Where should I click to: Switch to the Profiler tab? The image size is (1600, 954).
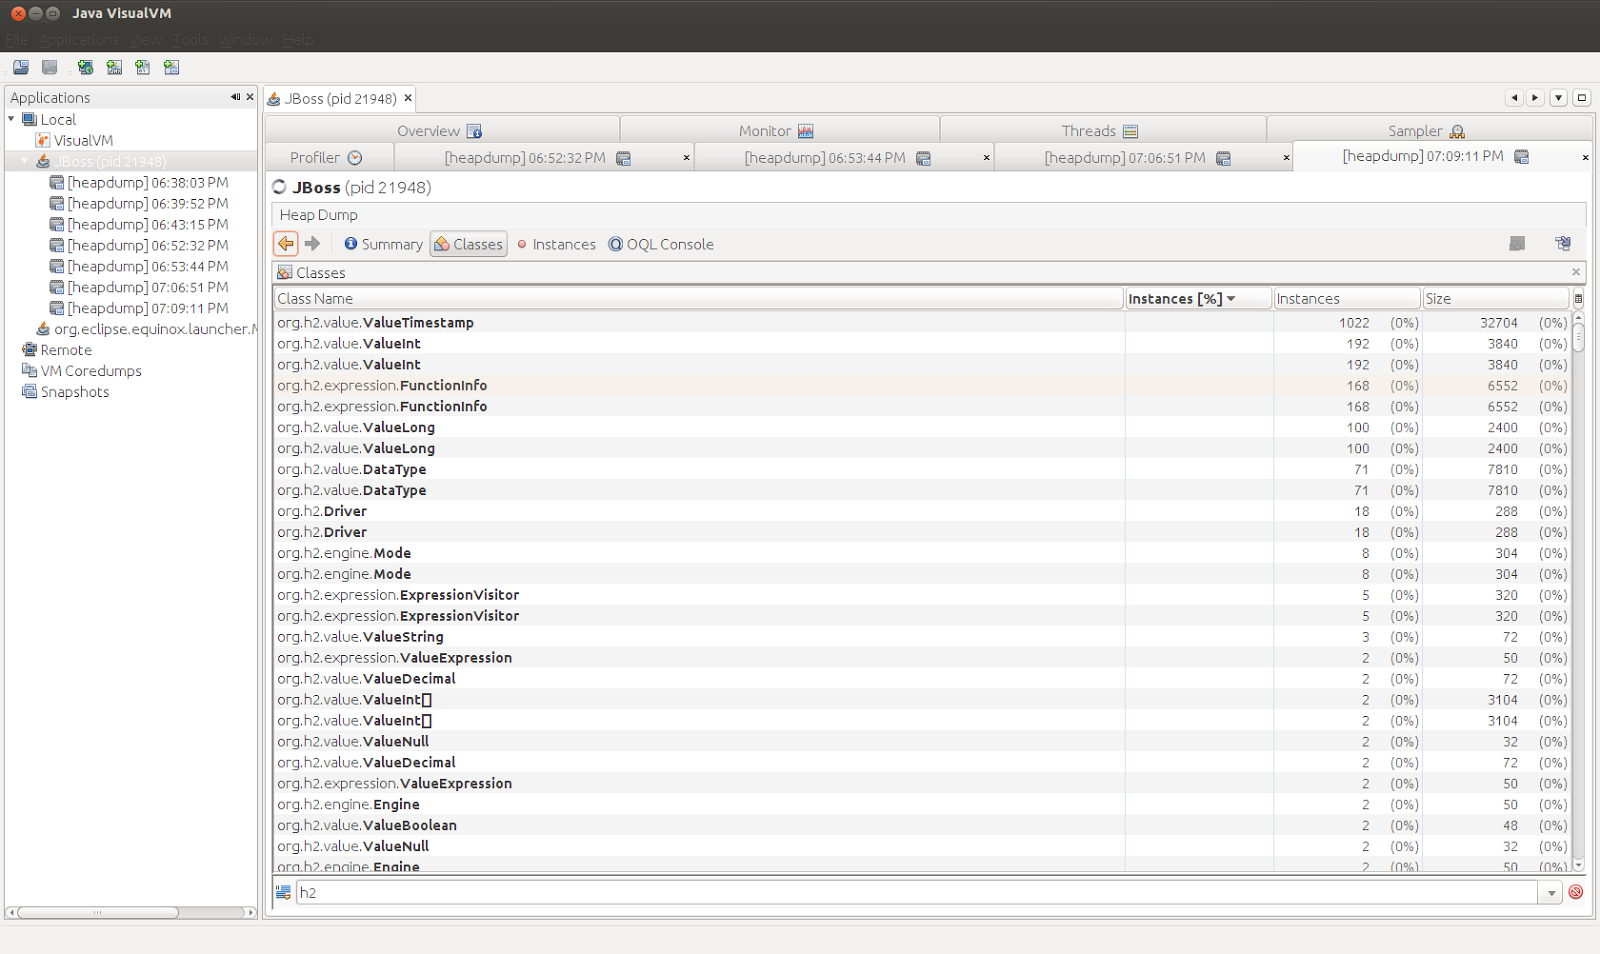(327, 158)
